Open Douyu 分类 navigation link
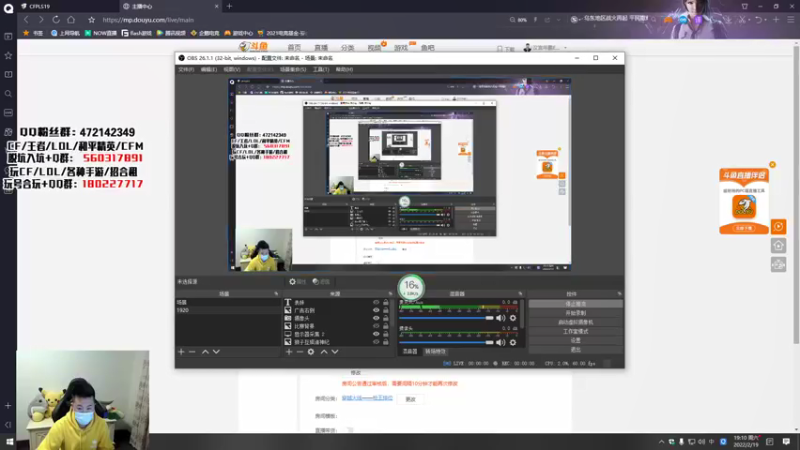The height and width of the screenshot is (450, 800). [347, 48]
